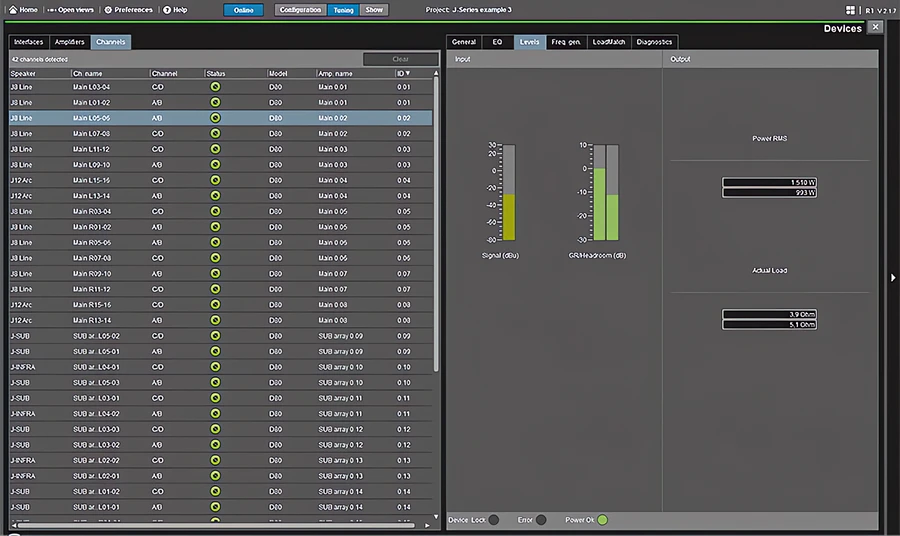Viewport: 900px width, 536px height.
Task: Expand the right side panel arrow
Action: pyautogui.click(x=893, y=278)
